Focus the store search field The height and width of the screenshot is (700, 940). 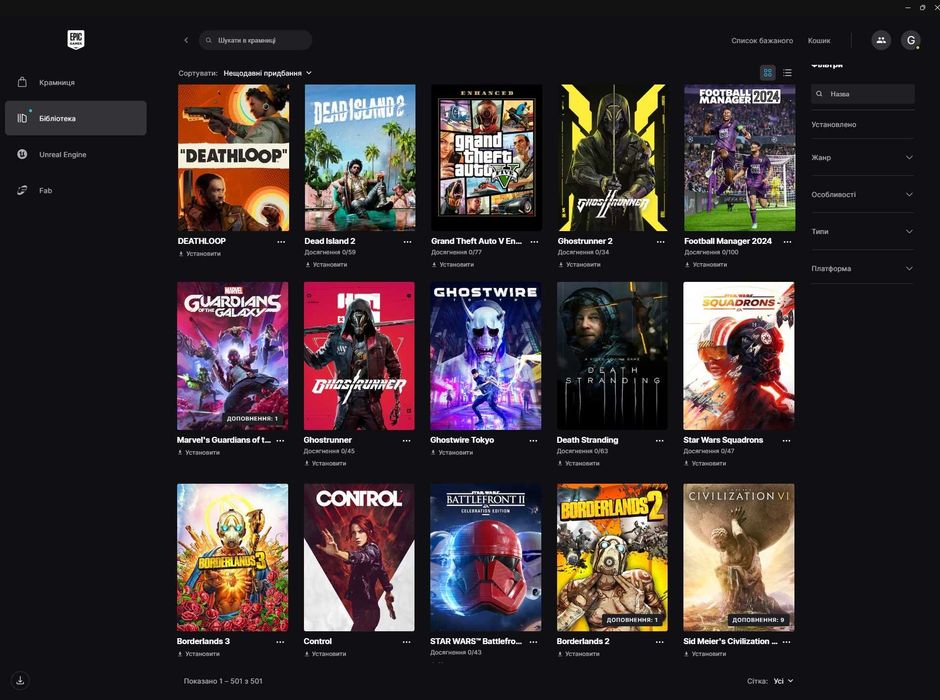coord(255,40)
